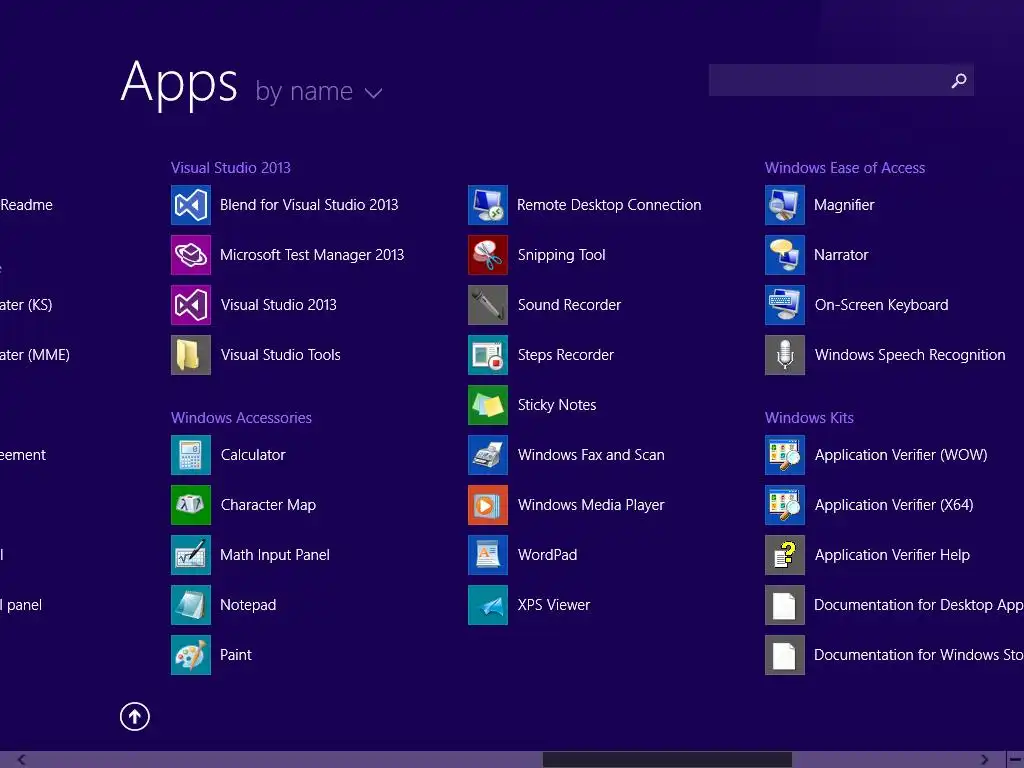Open the On-Screen Keyboard icon
Image resolution: width=1024 pixels, height=768 pixels.
coord(785,305)
